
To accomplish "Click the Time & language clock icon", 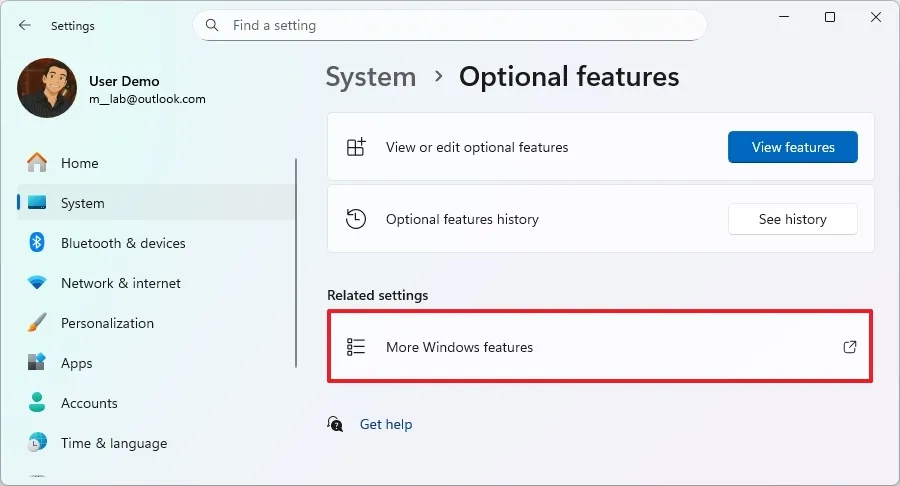I will [37, 443].
